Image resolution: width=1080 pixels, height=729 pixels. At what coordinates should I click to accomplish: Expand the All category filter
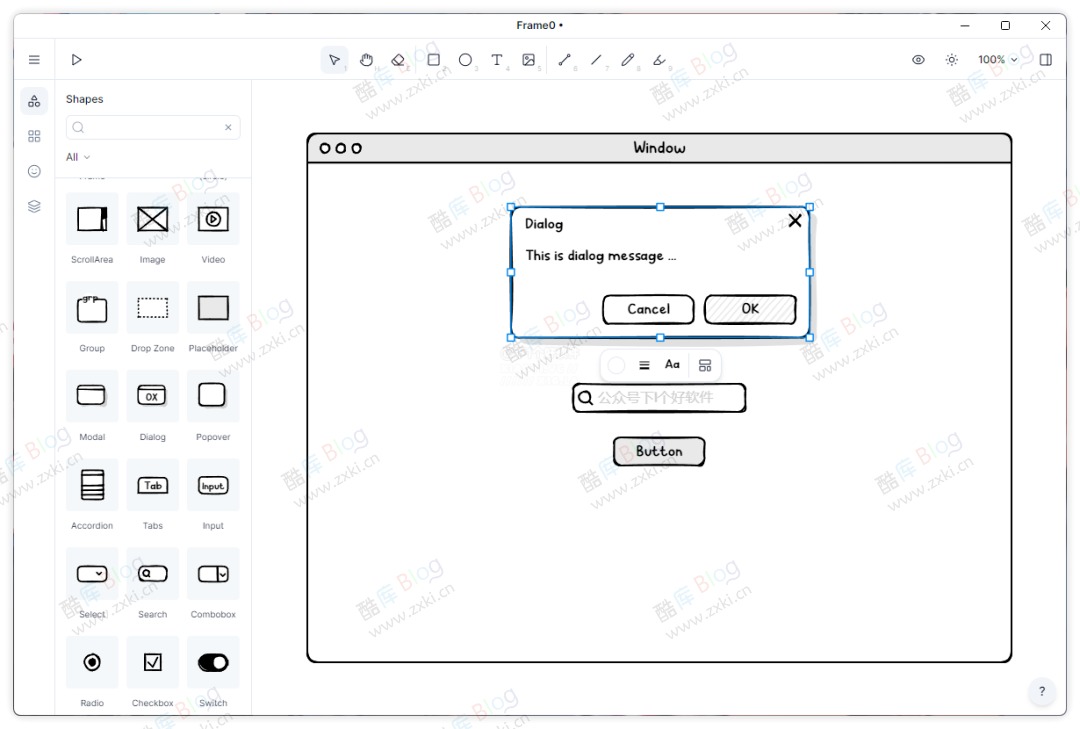(78, 157)
